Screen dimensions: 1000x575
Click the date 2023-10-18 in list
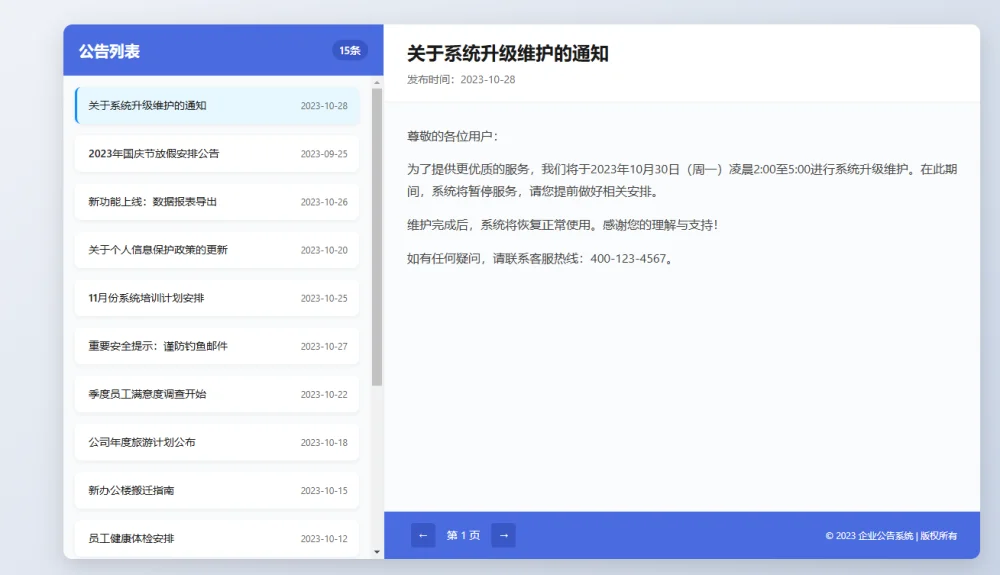point(324,443)
